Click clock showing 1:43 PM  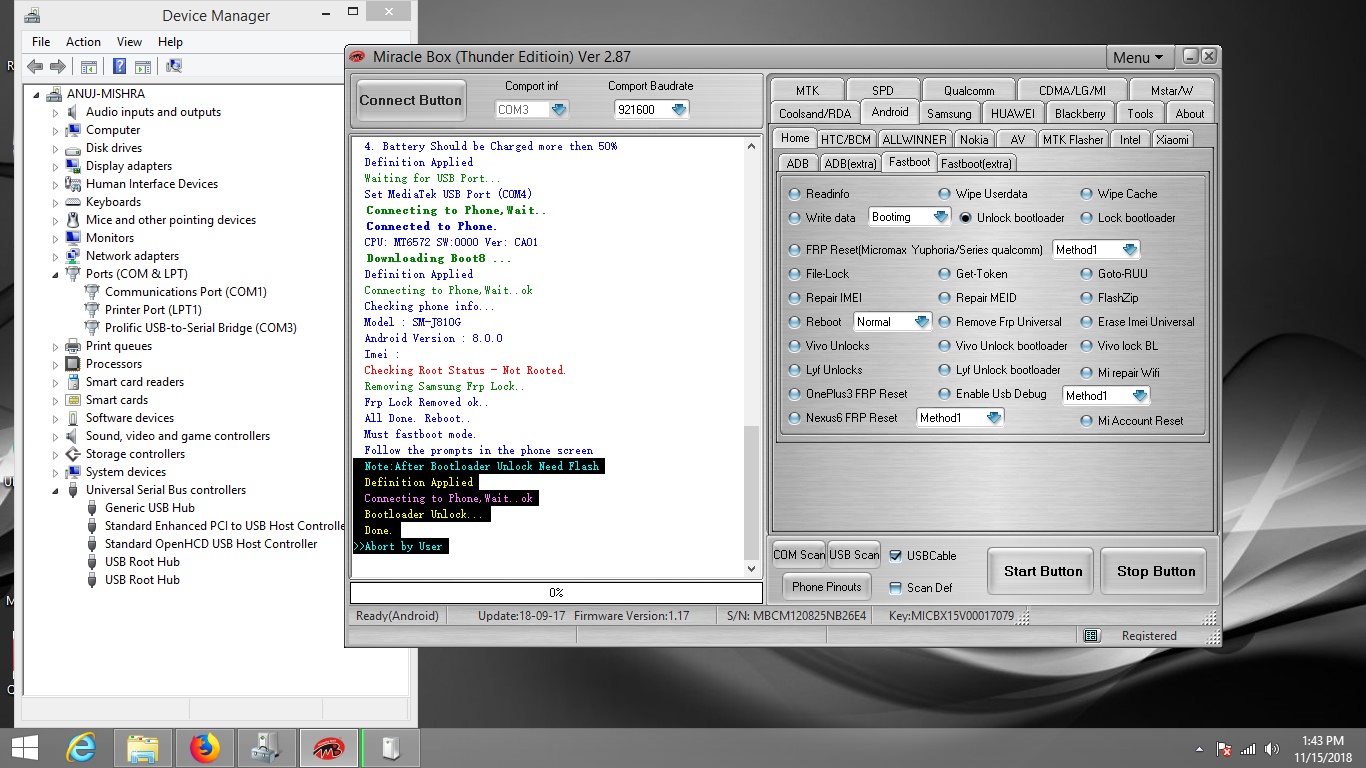[x=1322, y=741]
